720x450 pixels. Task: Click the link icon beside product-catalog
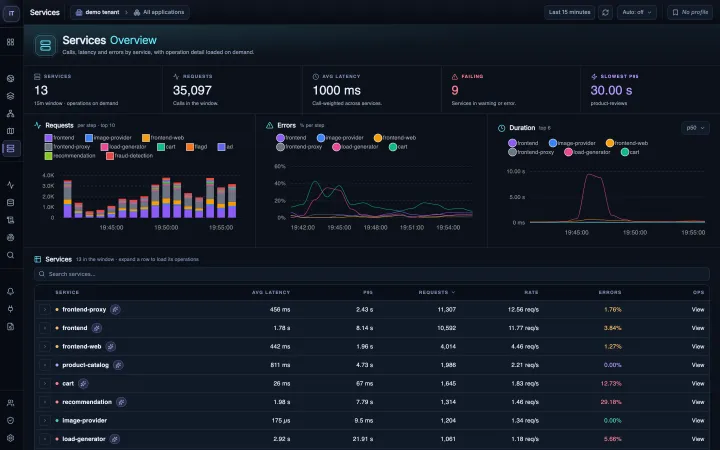coord(118,365)
